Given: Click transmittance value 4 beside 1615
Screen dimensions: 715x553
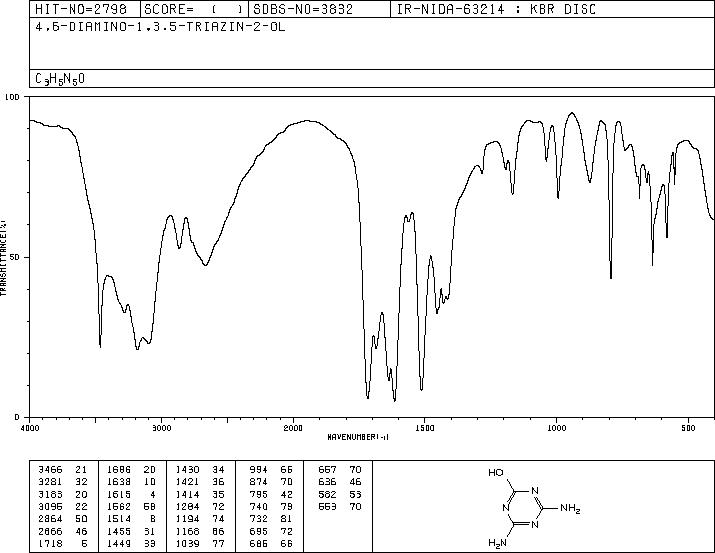Looking at the screenshot, I should (153, 494).
